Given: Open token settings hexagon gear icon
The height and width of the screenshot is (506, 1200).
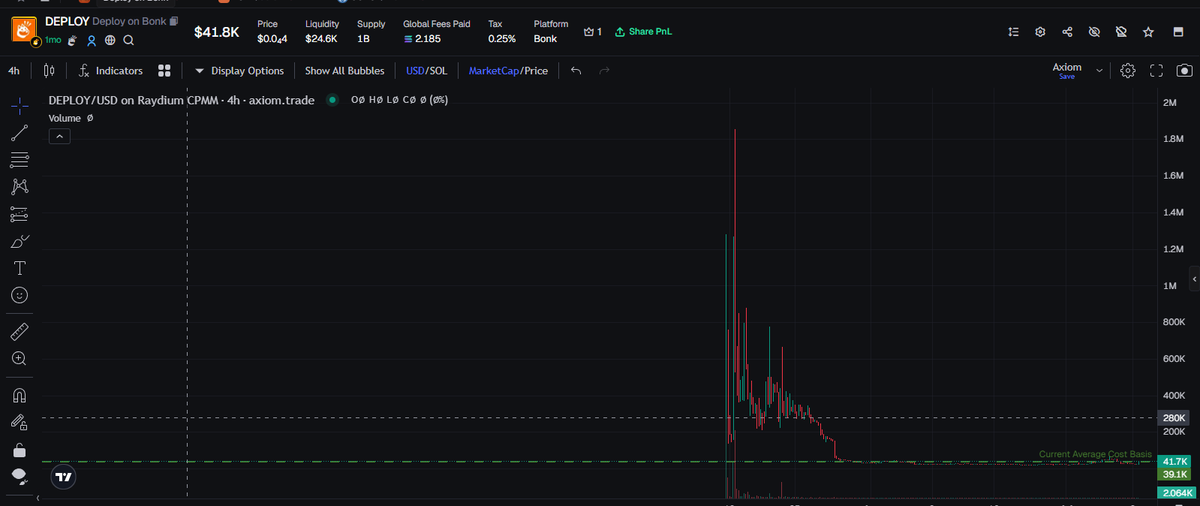Looking at the screenshot, I should [1040, 32].
